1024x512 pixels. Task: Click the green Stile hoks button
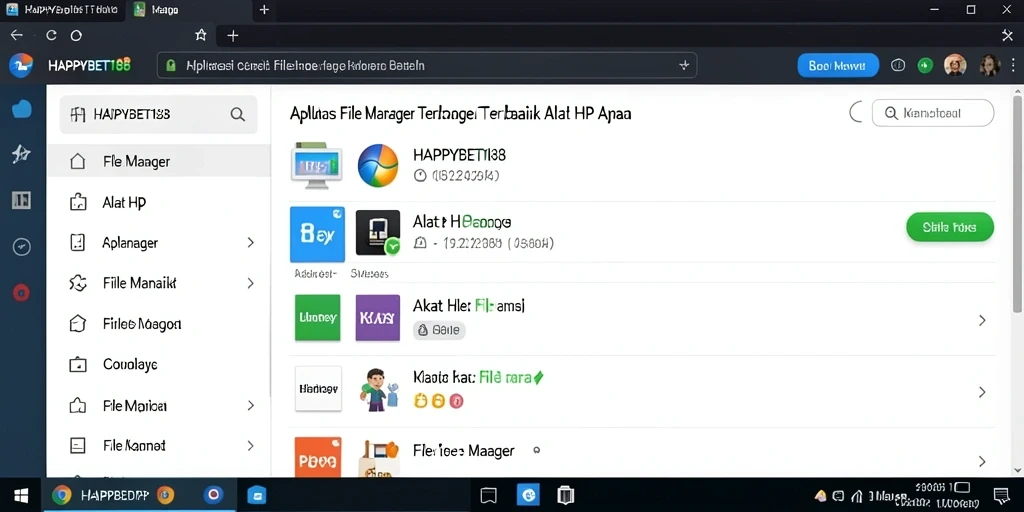click(x=950, y=227)
